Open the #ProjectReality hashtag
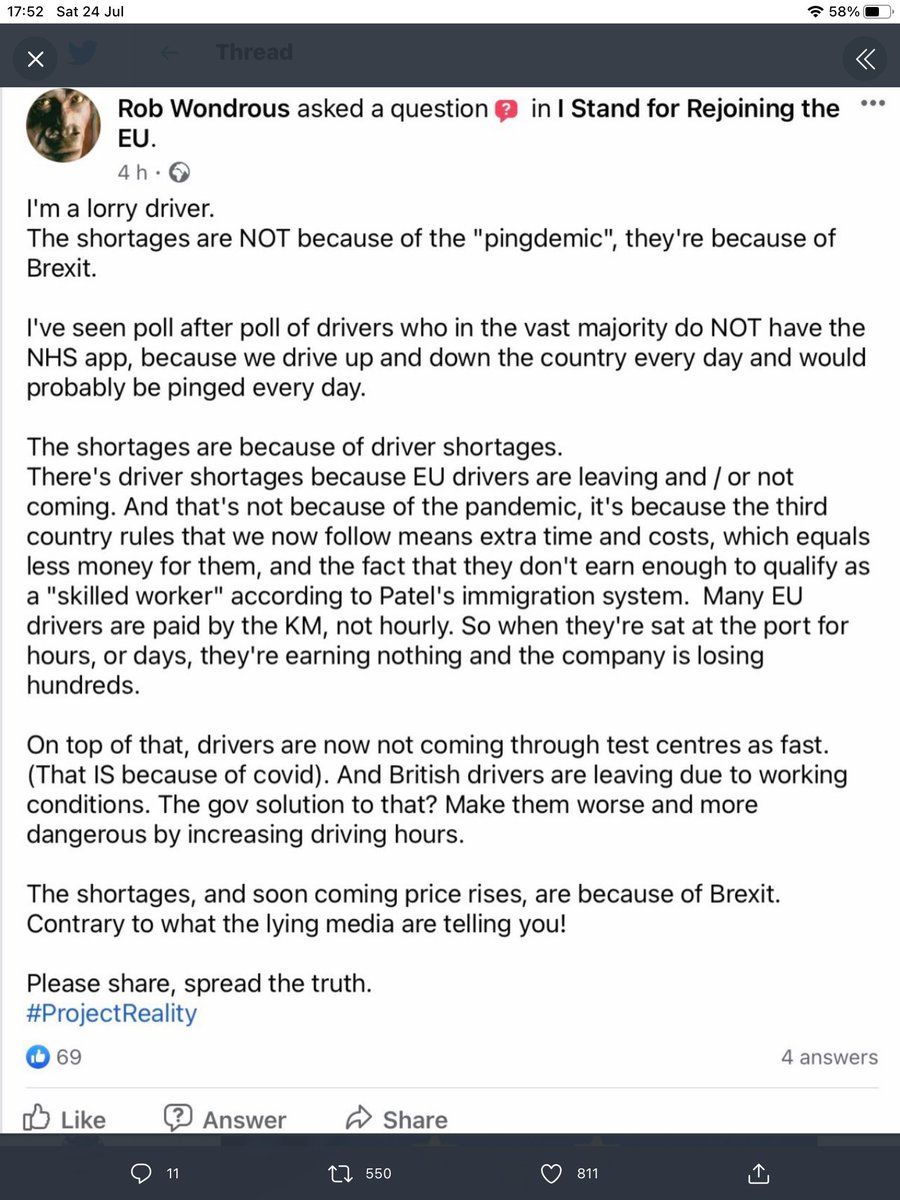This screenshot has width=900, height=1200. pyautogui.click(x=112, y=1013)
